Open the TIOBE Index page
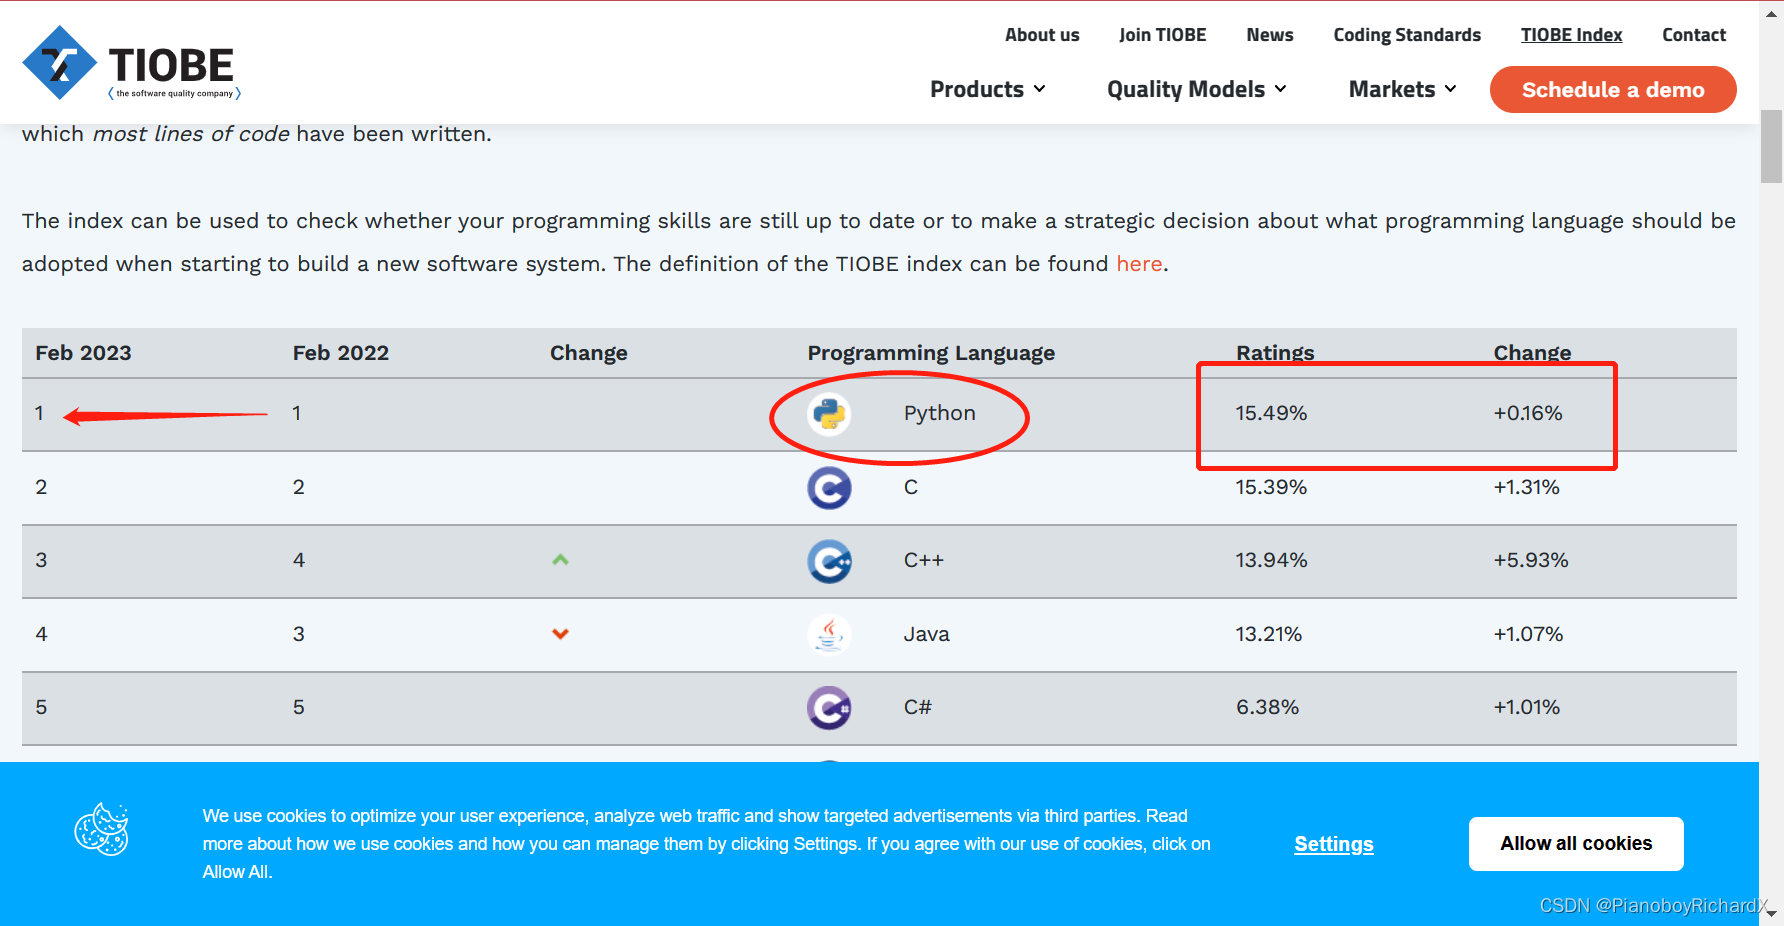Viewport: 1784px width, 926px height. (x=1572, y=35)
